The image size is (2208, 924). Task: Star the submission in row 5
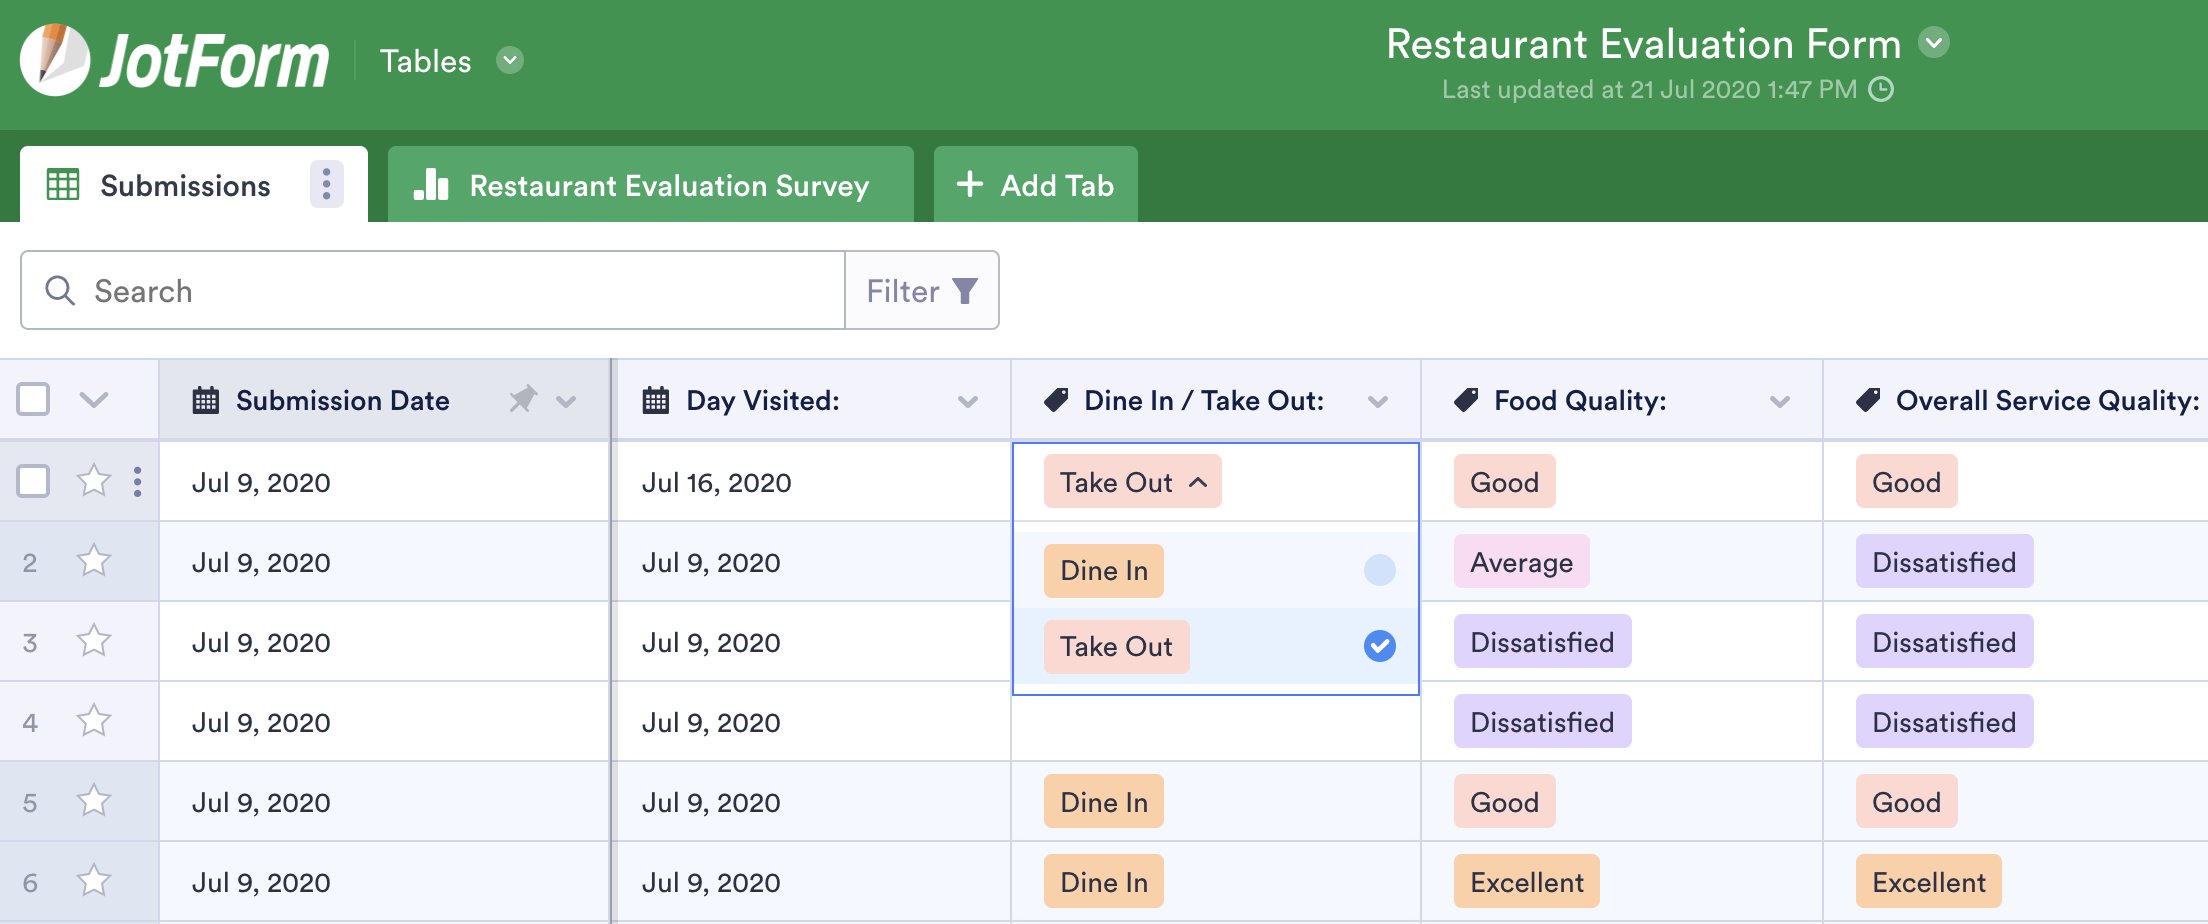94,801
